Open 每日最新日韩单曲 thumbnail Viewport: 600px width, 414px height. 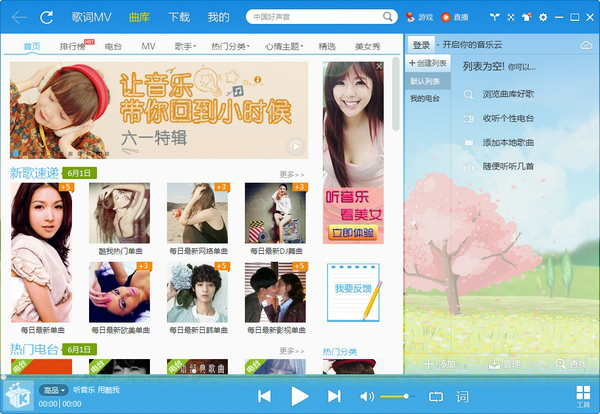tap(198, 292)
